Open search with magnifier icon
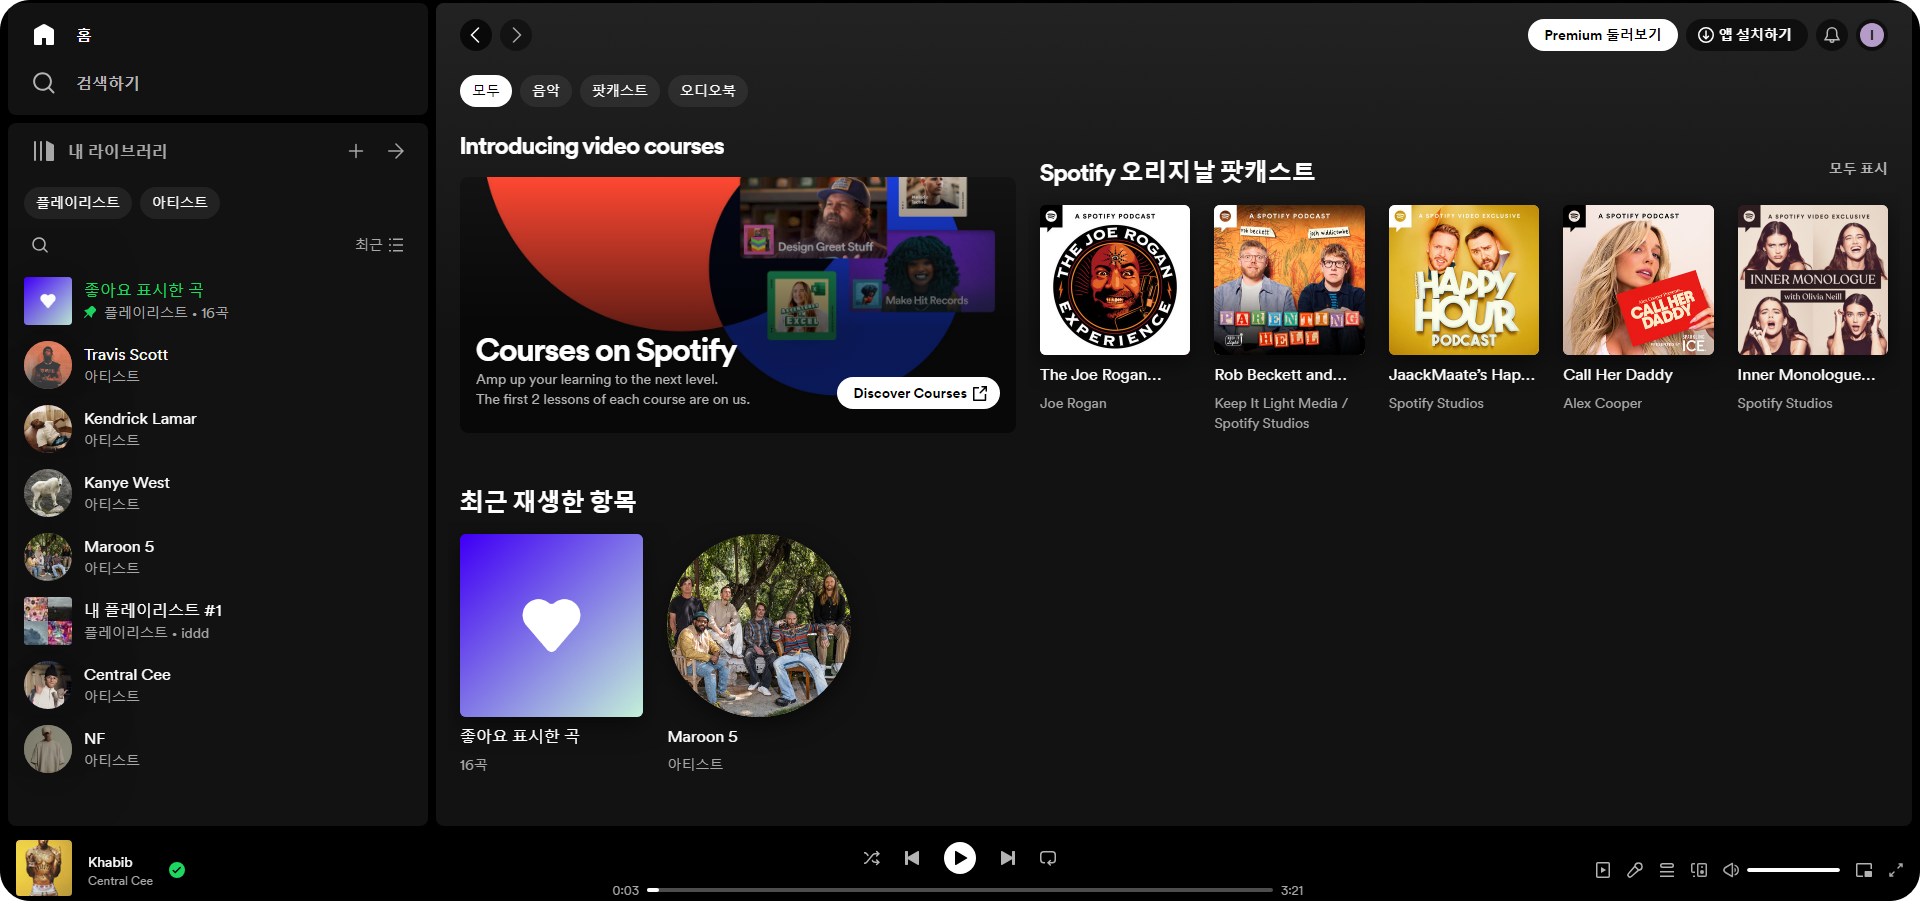Image resolution: width=1920 pixels, height=901 pixels. pos(44,83)
